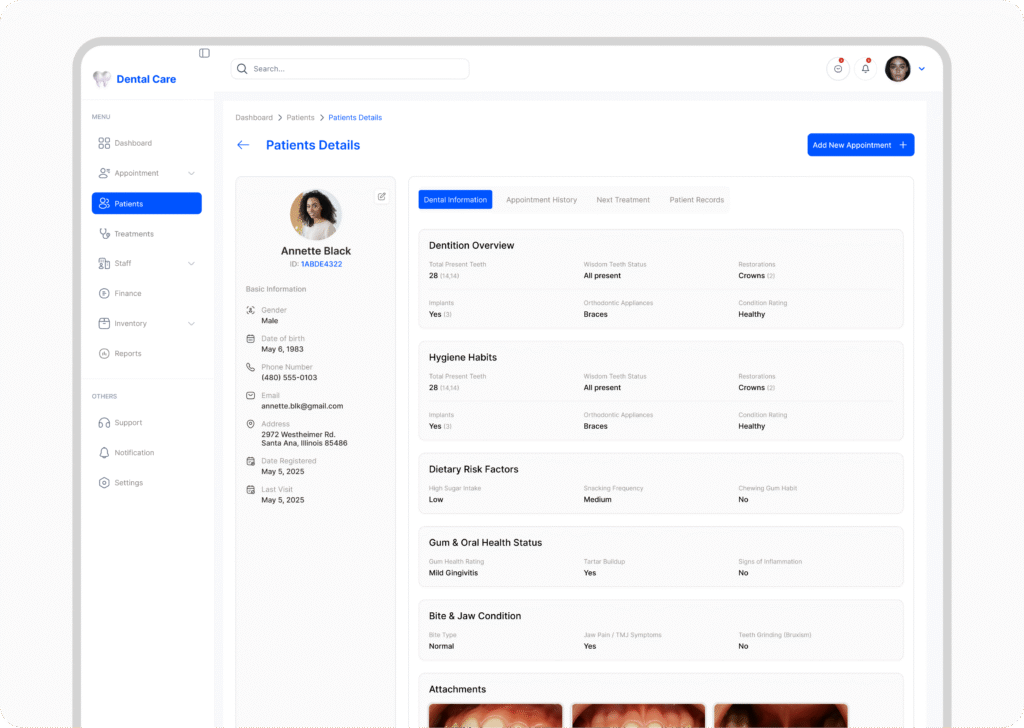
Task: Open Reports in the sidebar menu
Action: (127, 354)
